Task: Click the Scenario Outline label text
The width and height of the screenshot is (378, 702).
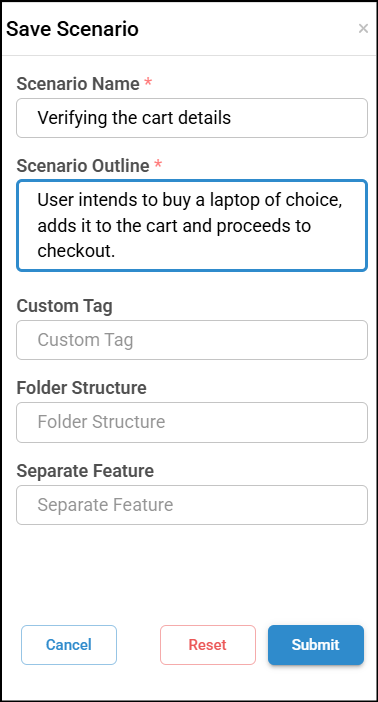Action: (83, 166)
